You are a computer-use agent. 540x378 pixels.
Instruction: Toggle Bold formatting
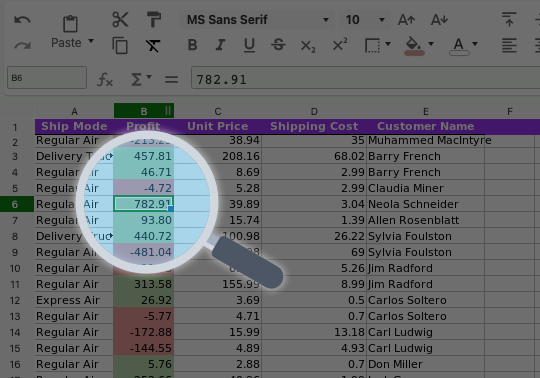coord(193,45)
